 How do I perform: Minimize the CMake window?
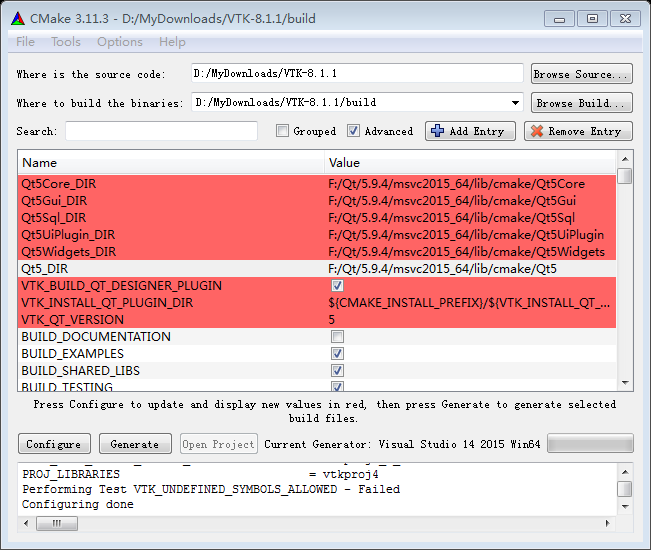pyautogui.click(x=559, y=19)
